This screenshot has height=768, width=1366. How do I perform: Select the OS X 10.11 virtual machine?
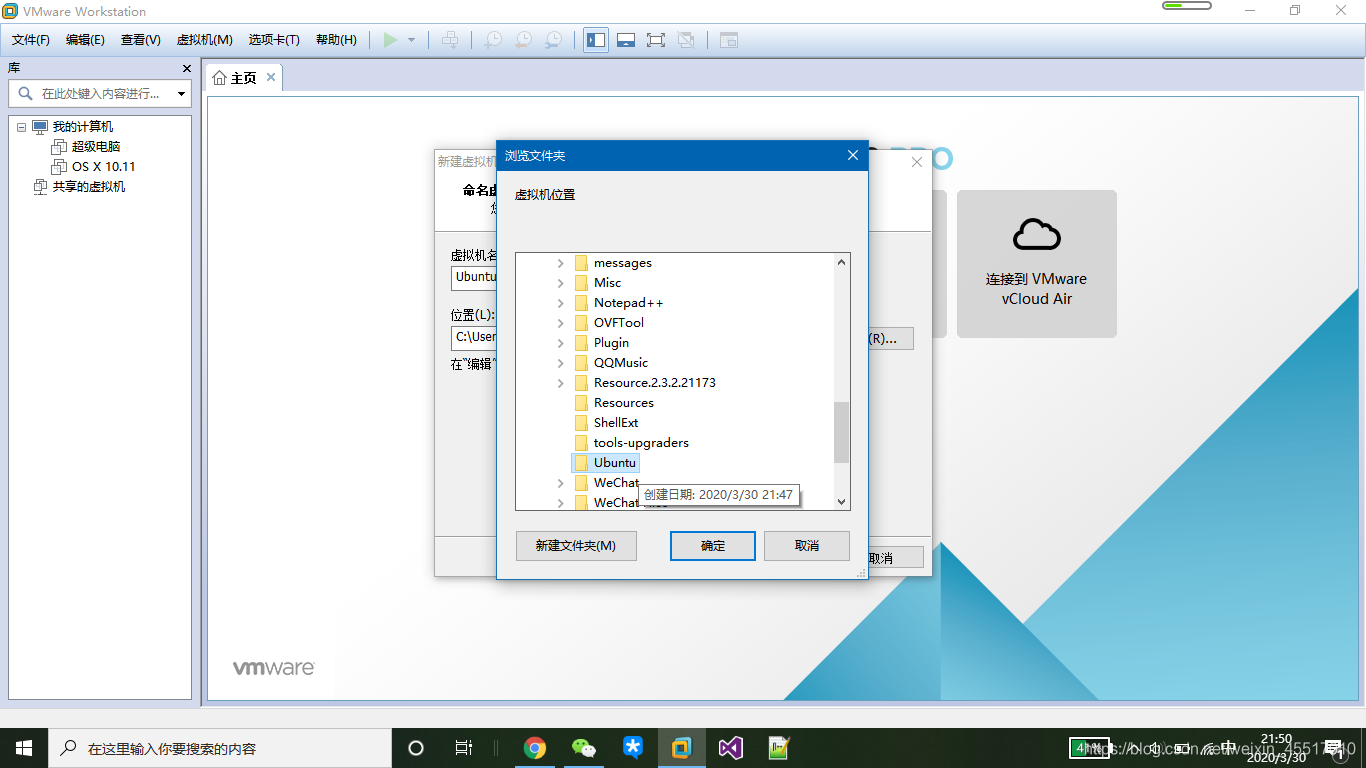point(103,167)
